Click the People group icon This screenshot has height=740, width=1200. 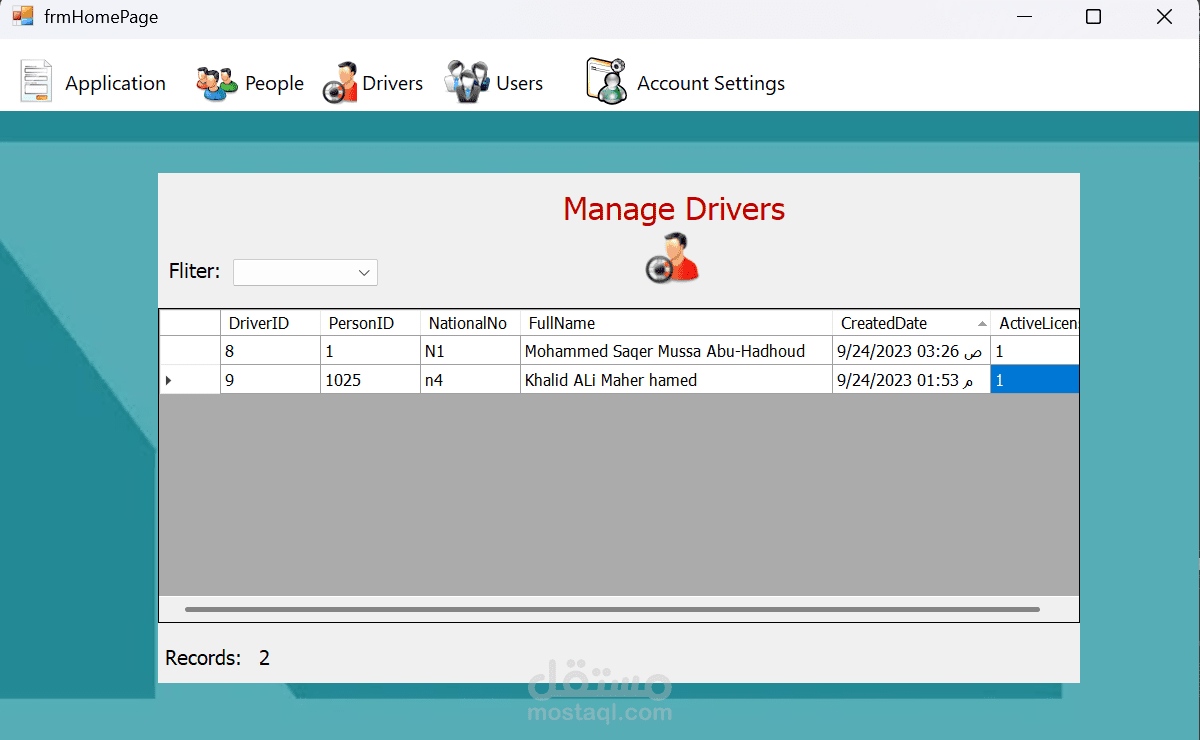[216, 83]
